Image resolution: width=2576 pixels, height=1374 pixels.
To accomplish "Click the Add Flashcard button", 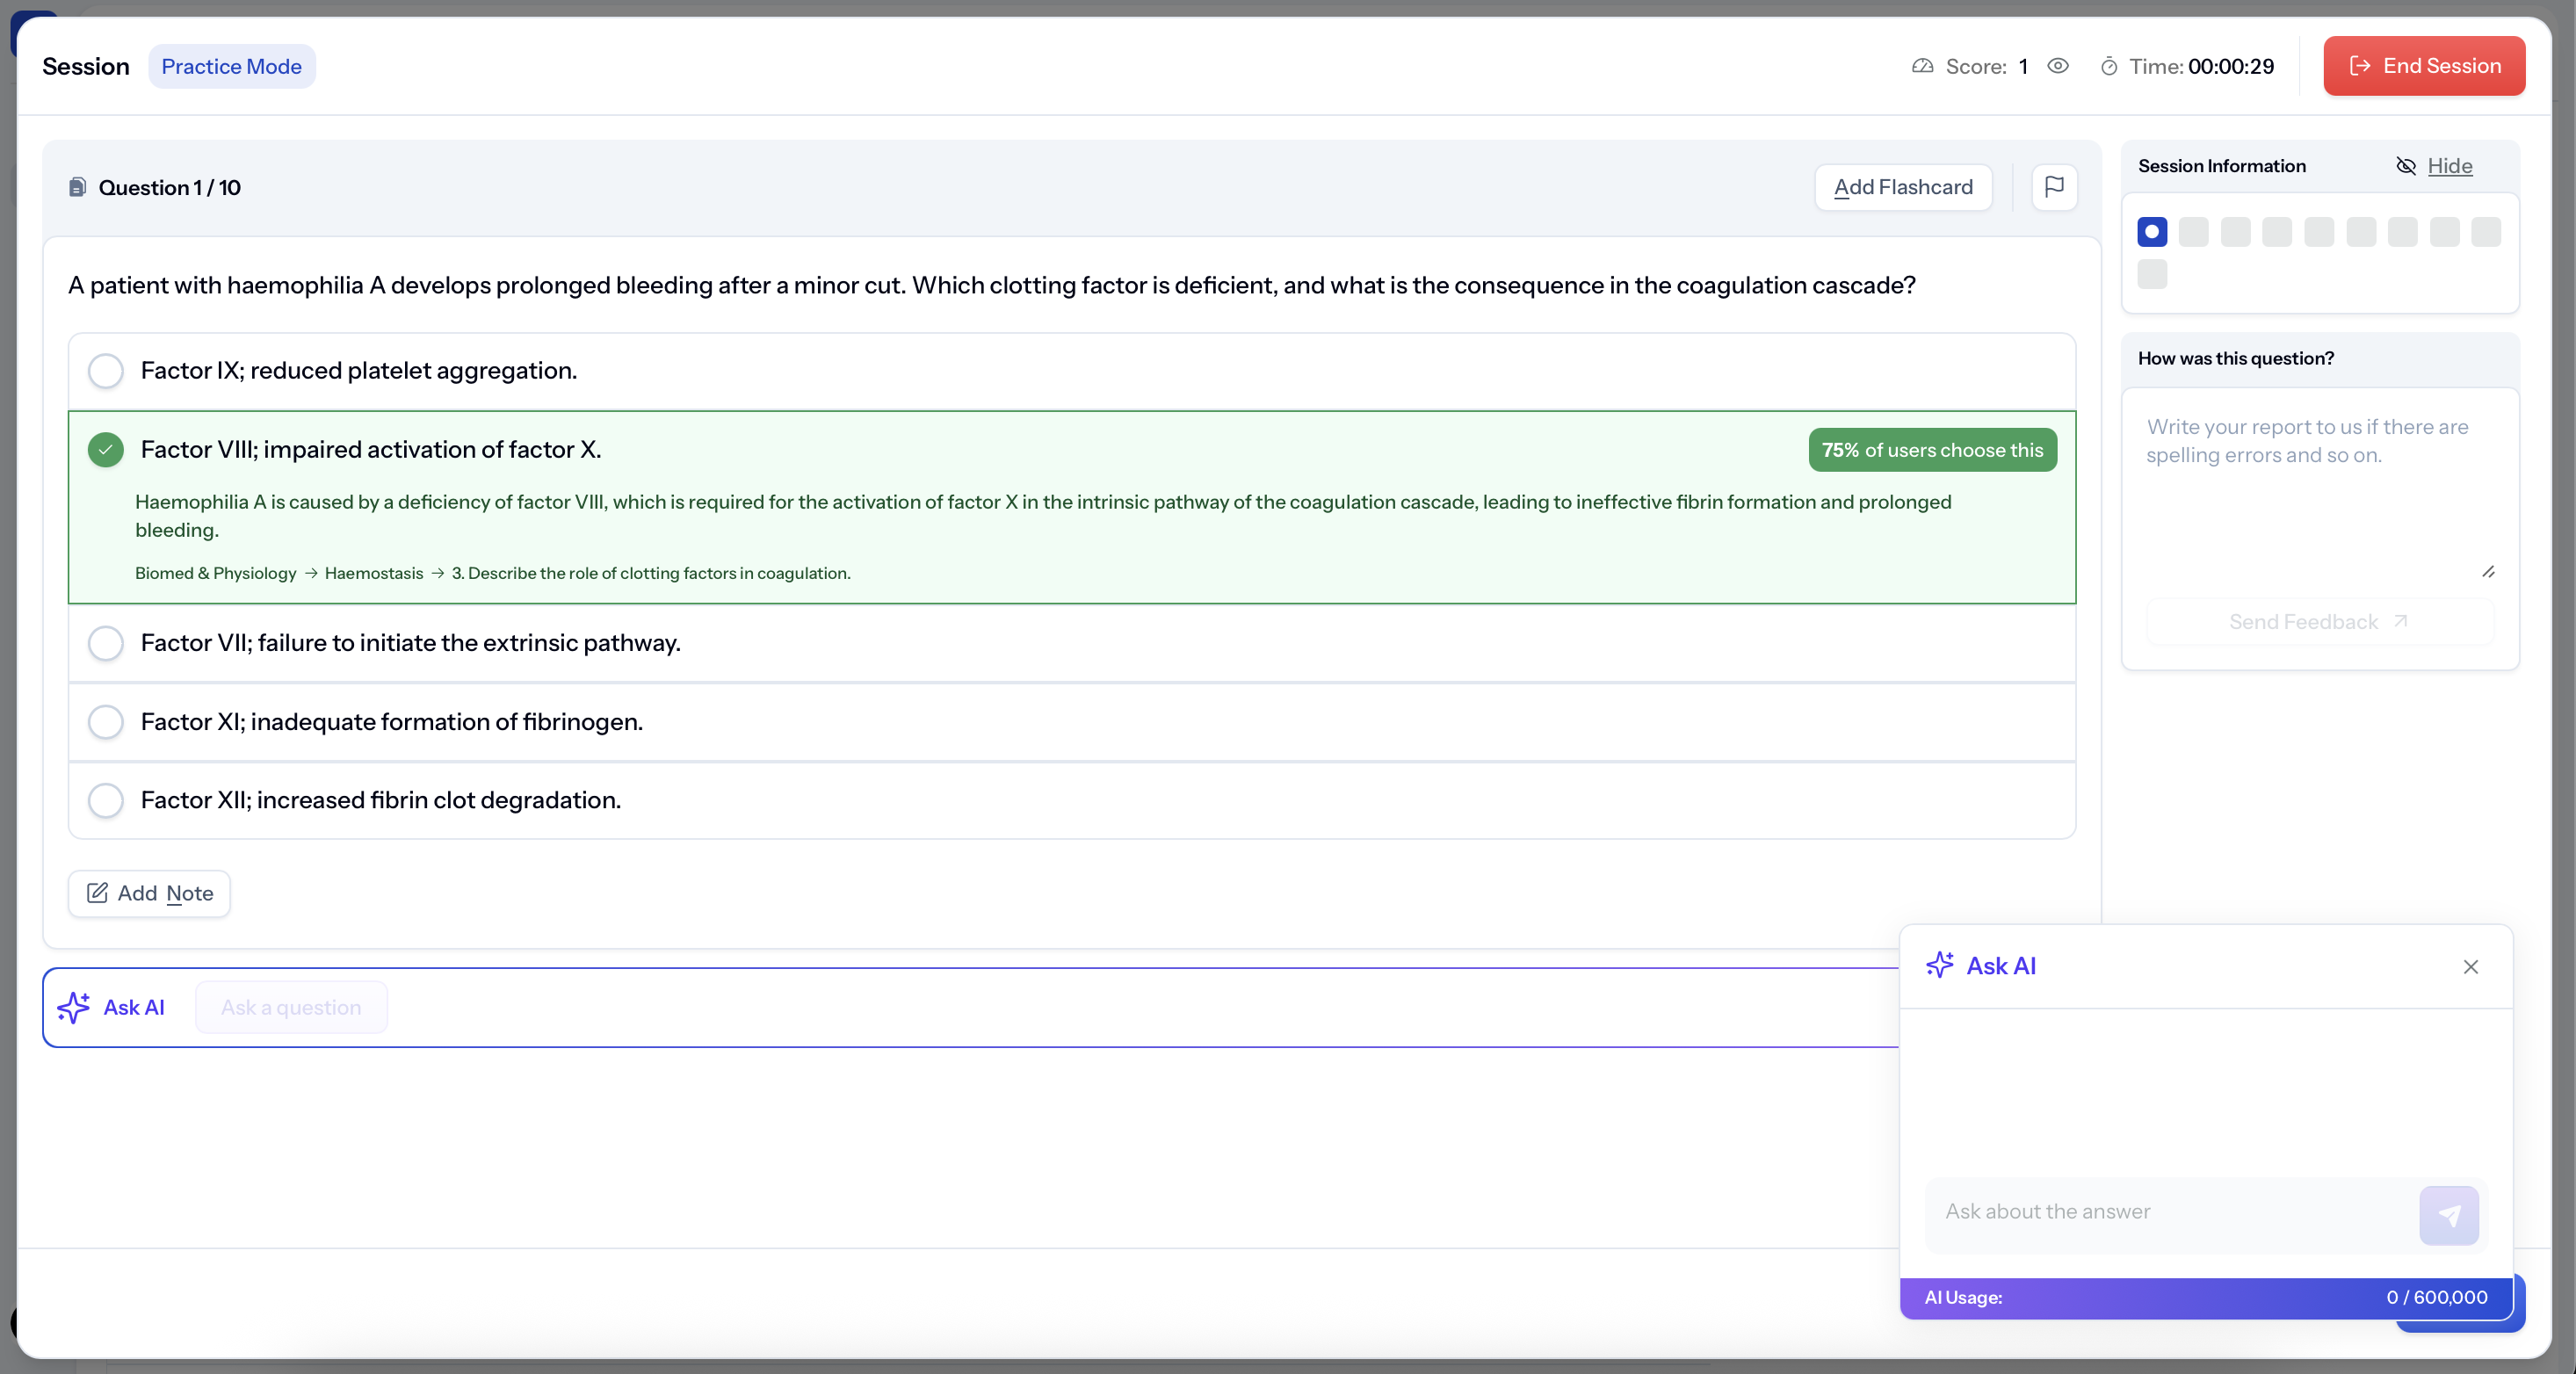I will click(x=1902, y=187).
